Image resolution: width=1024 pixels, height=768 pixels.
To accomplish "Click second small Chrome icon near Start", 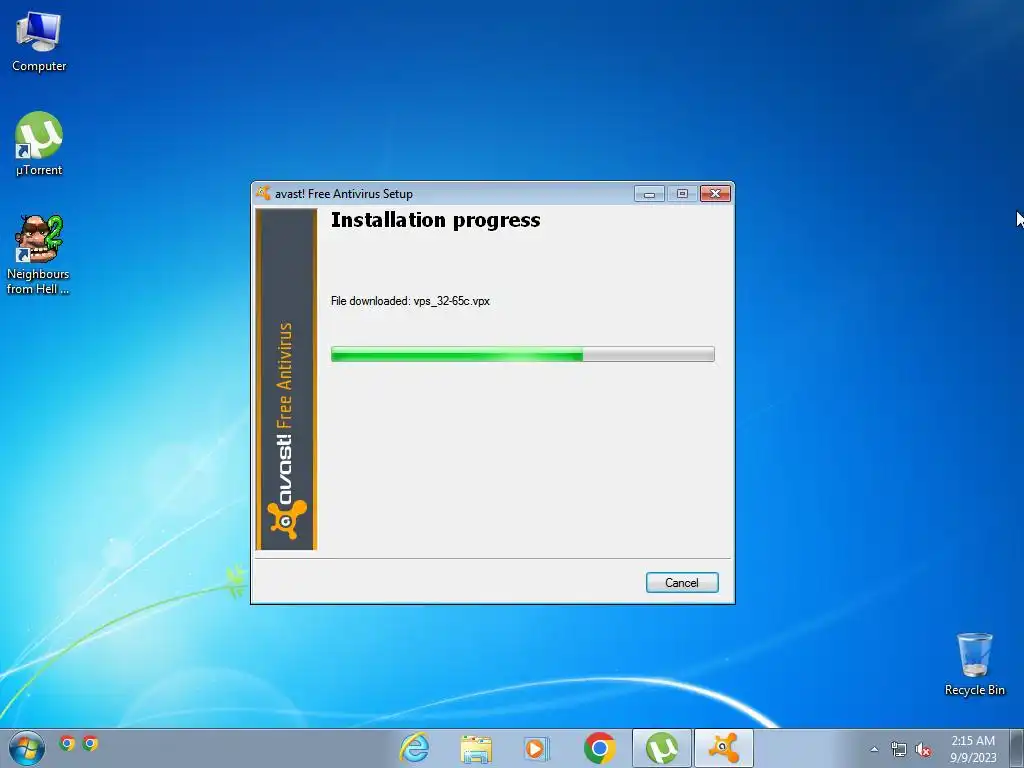I will (90, 743).
